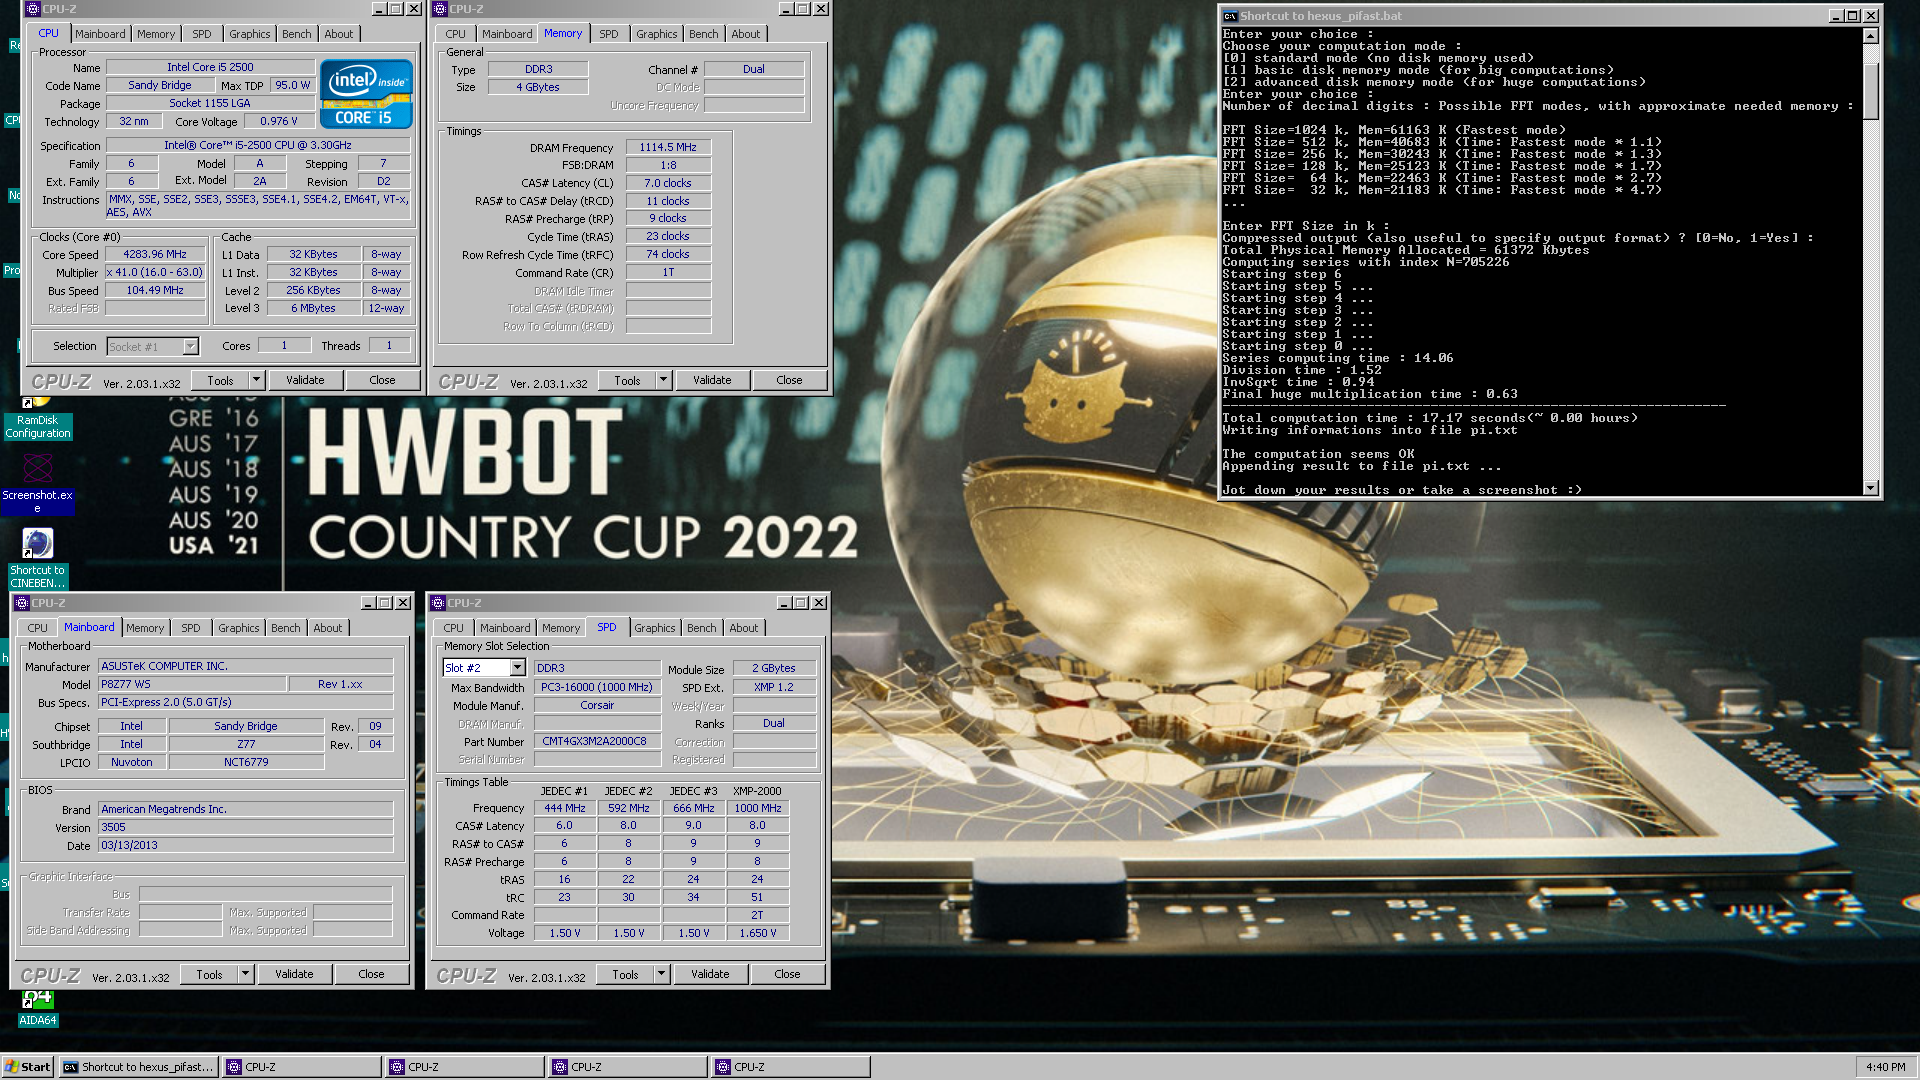Click the CAS# Latency 7.0 clocks value
This screenshot has width=1920, height=1080.
(668, 183)
